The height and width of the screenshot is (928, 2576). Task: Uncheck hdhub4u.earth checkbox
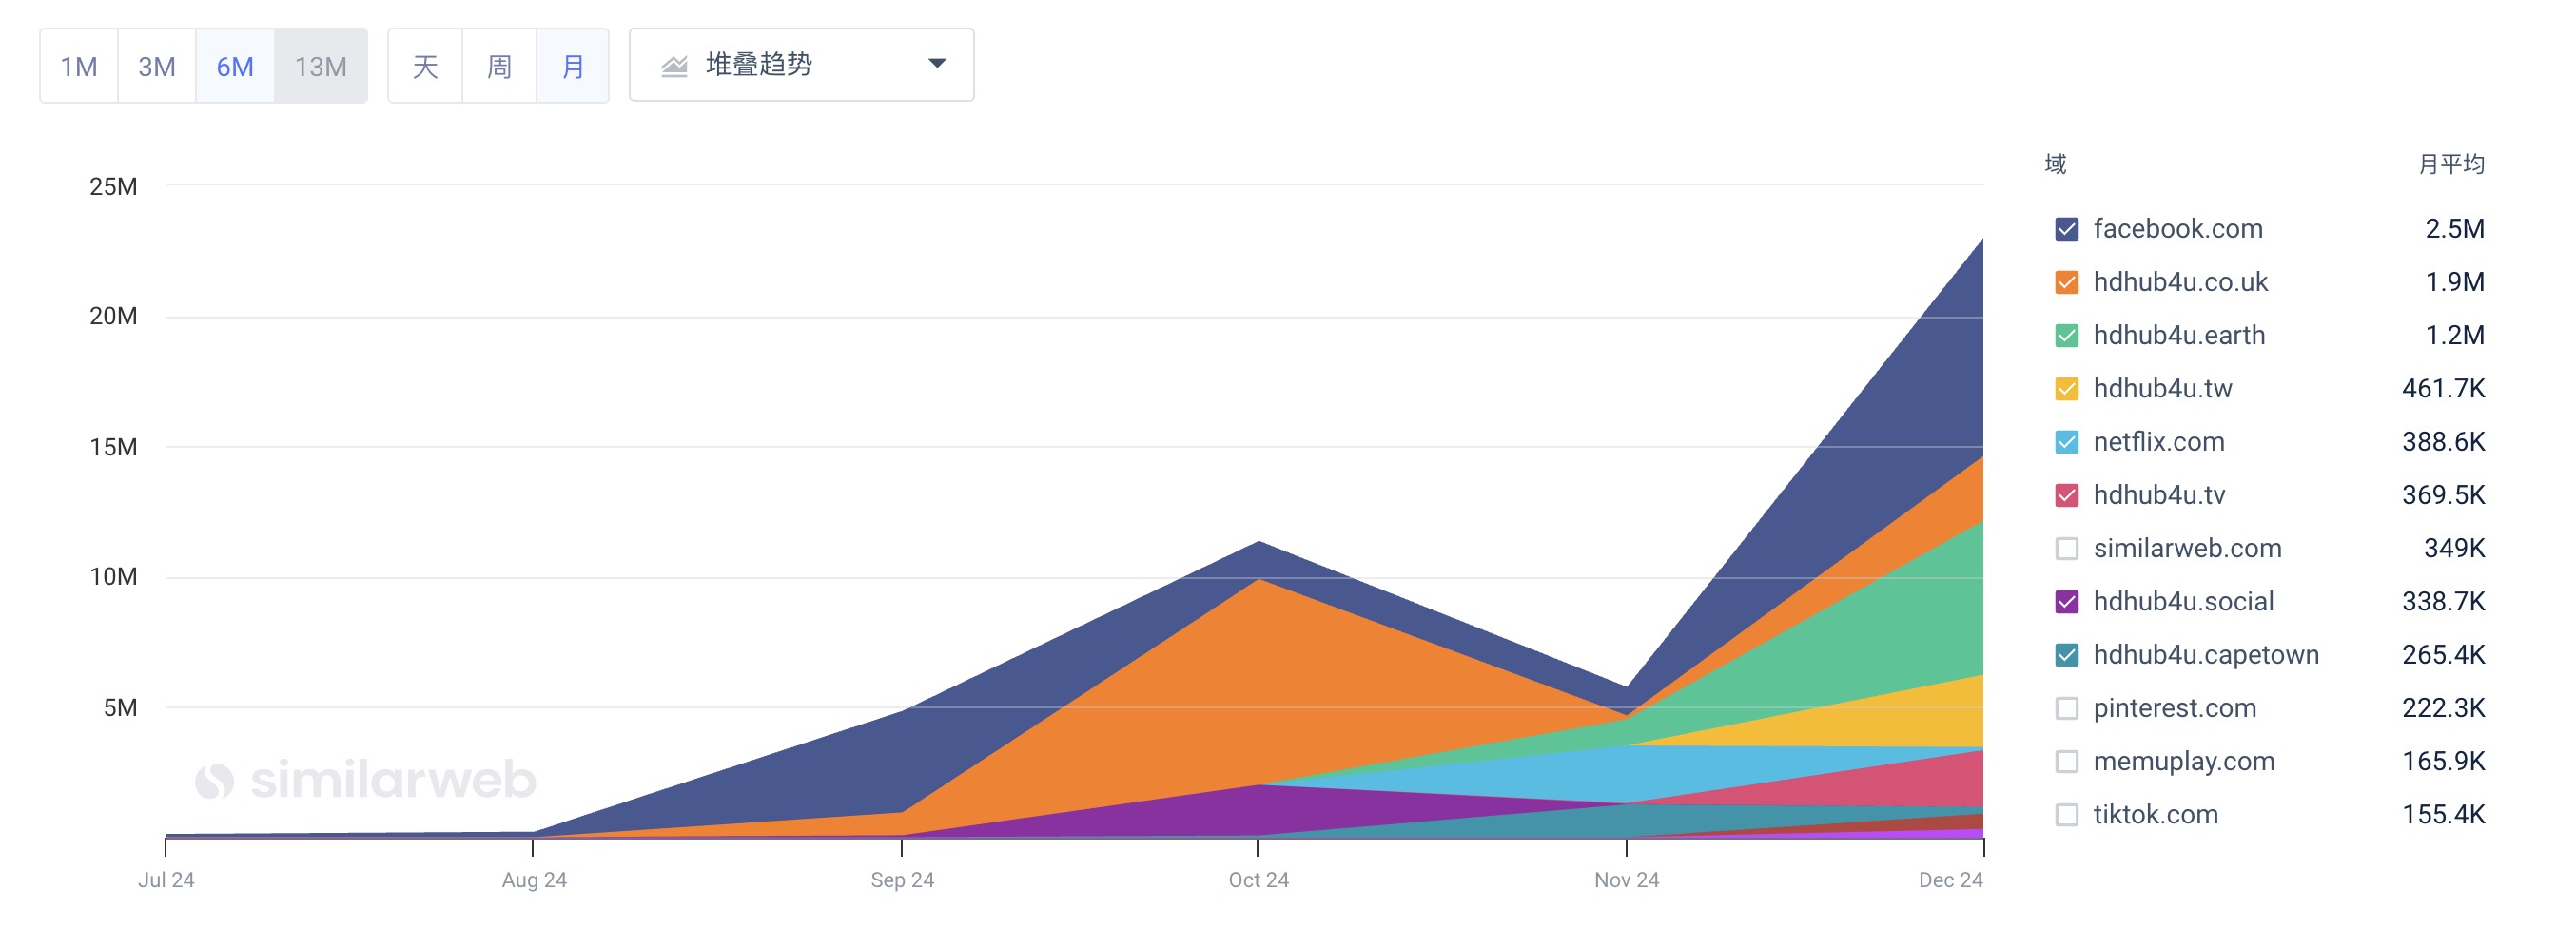tap(2067, 335)
